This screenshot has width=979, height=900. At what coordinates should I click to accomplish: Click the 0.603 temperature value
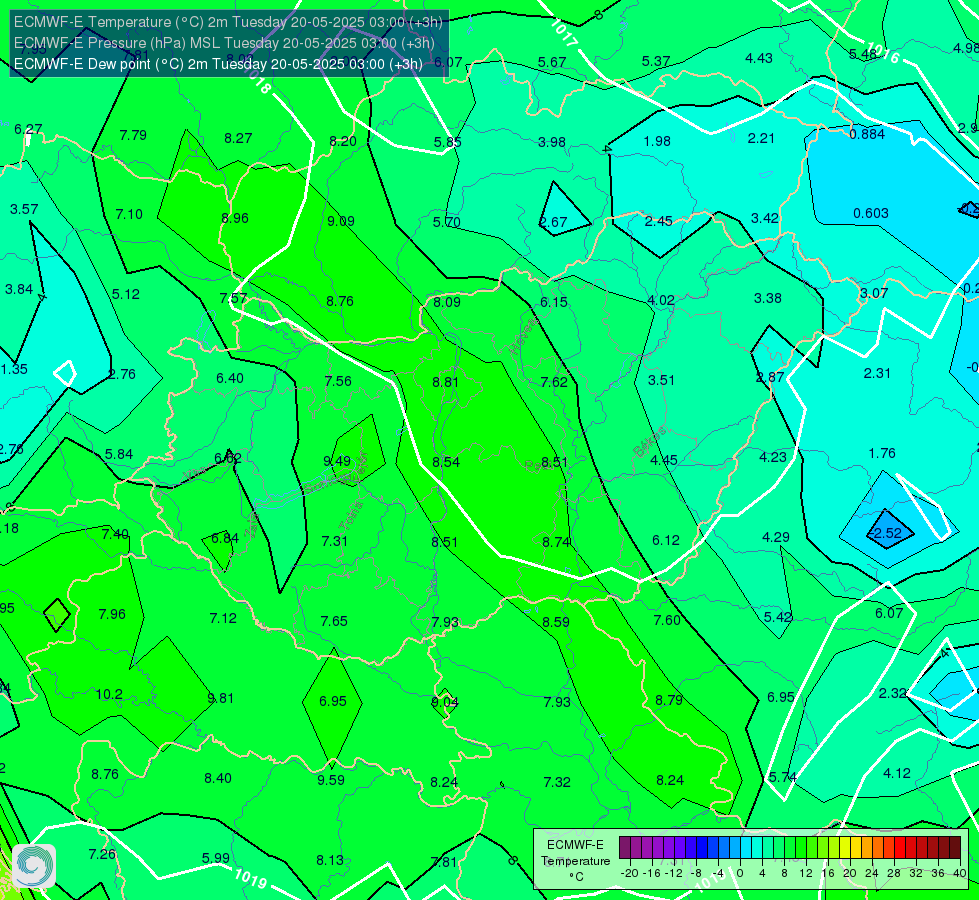(871, 213)
